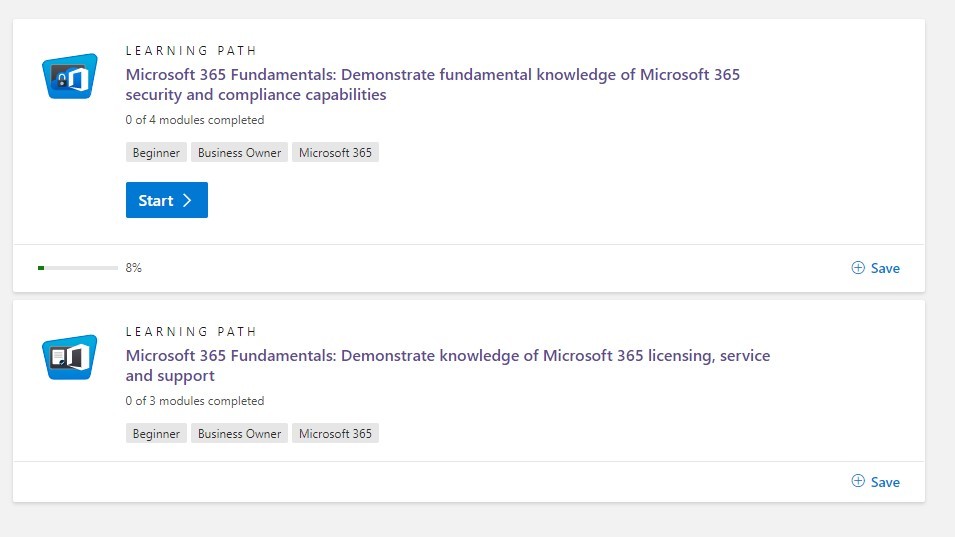Click the LEARNING PATH label above the security path

[191, 51]
